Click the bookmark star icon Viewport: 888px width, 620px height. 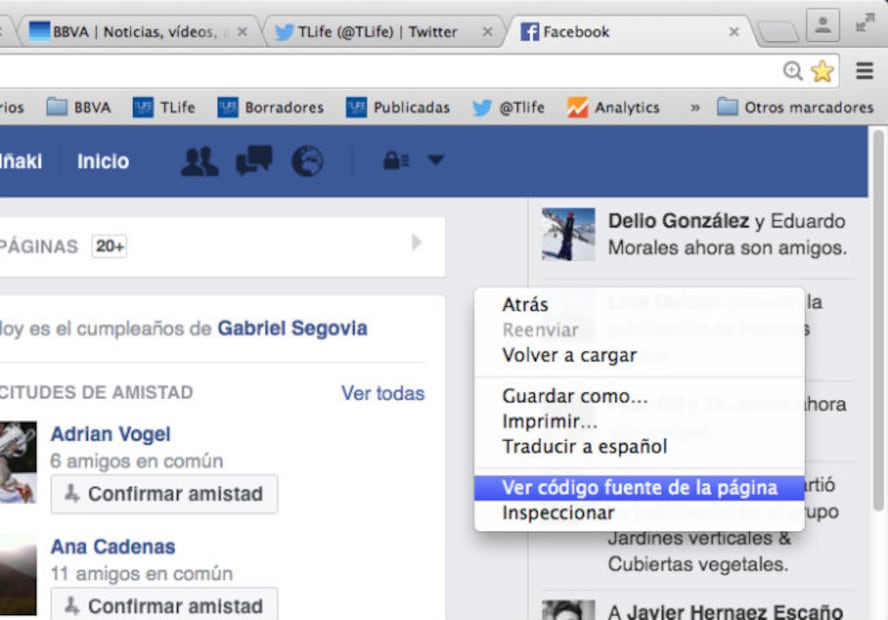click(x=822, y=71)
